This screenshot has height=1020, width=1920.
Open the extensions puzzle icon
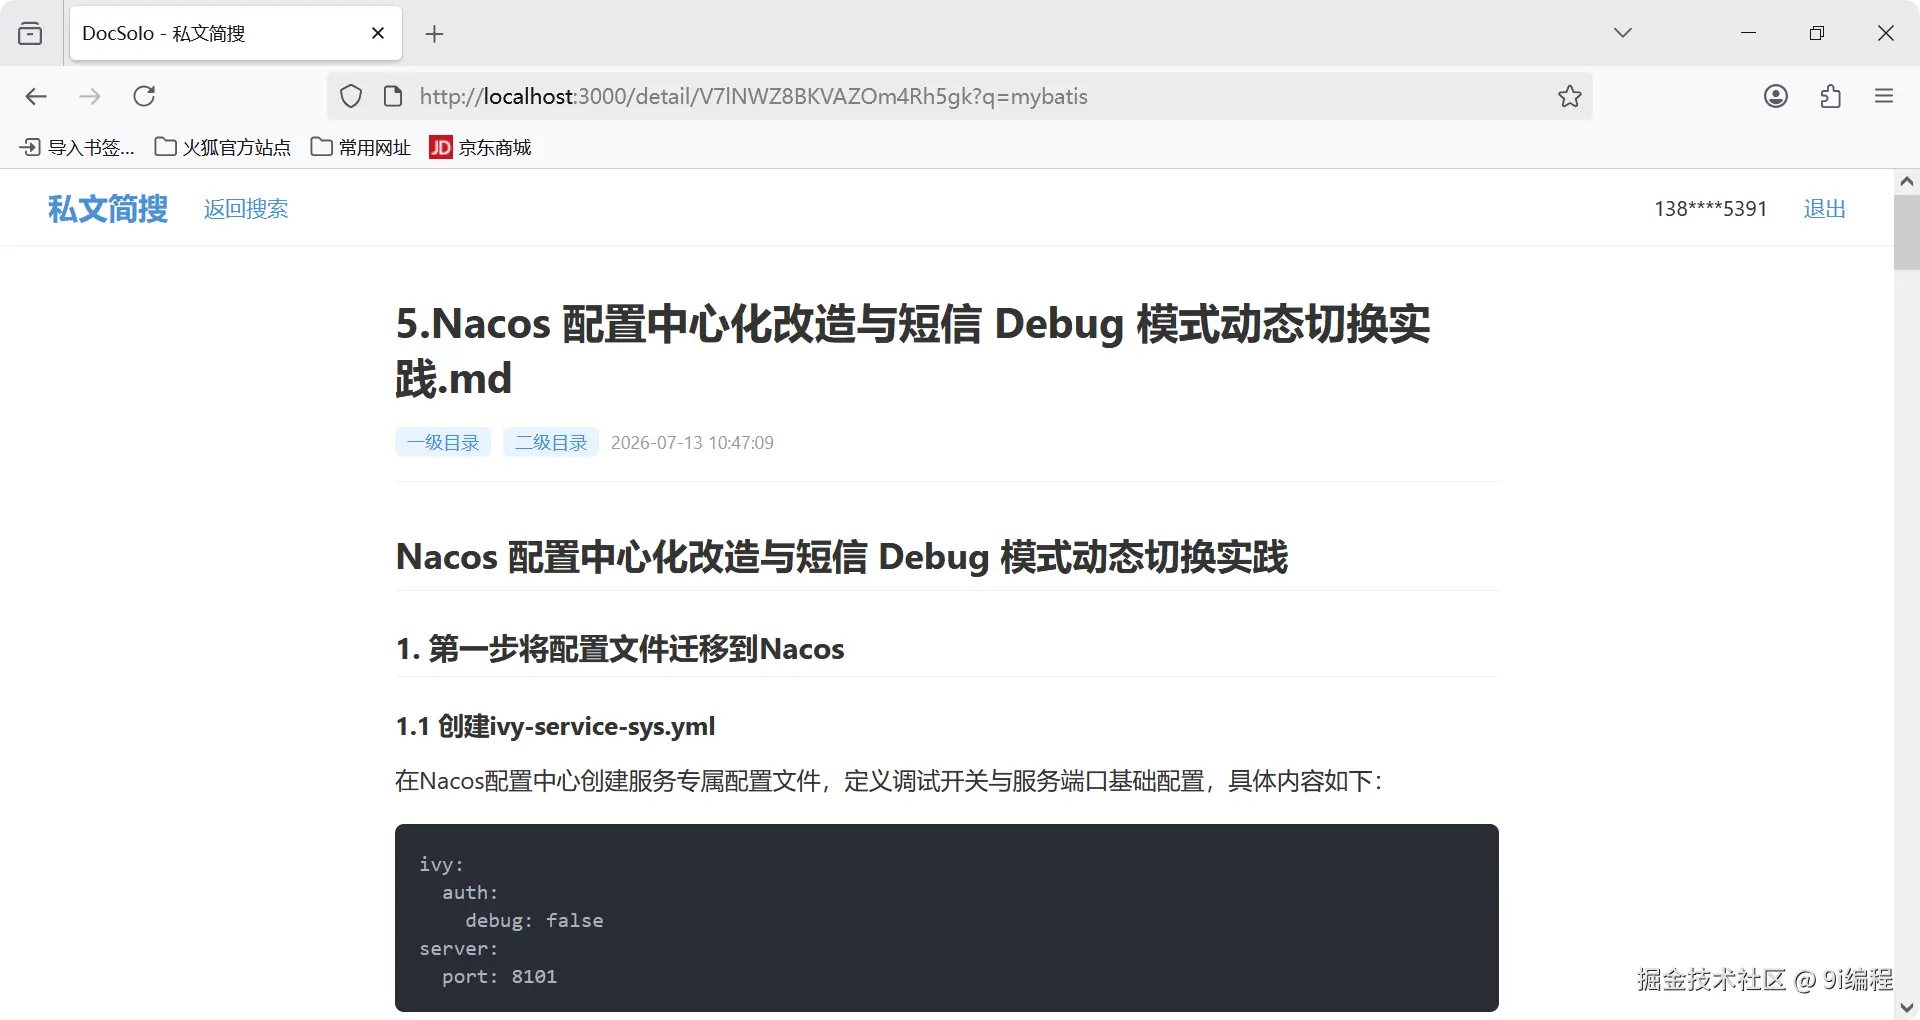(1830, 96)
